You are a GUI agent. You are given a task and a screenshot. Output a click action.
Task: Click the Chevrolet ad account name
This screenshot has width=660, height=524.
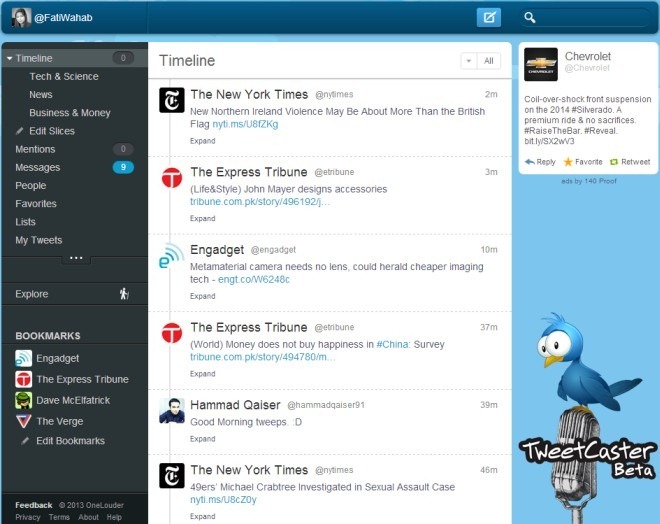click(x=588, y=56)
